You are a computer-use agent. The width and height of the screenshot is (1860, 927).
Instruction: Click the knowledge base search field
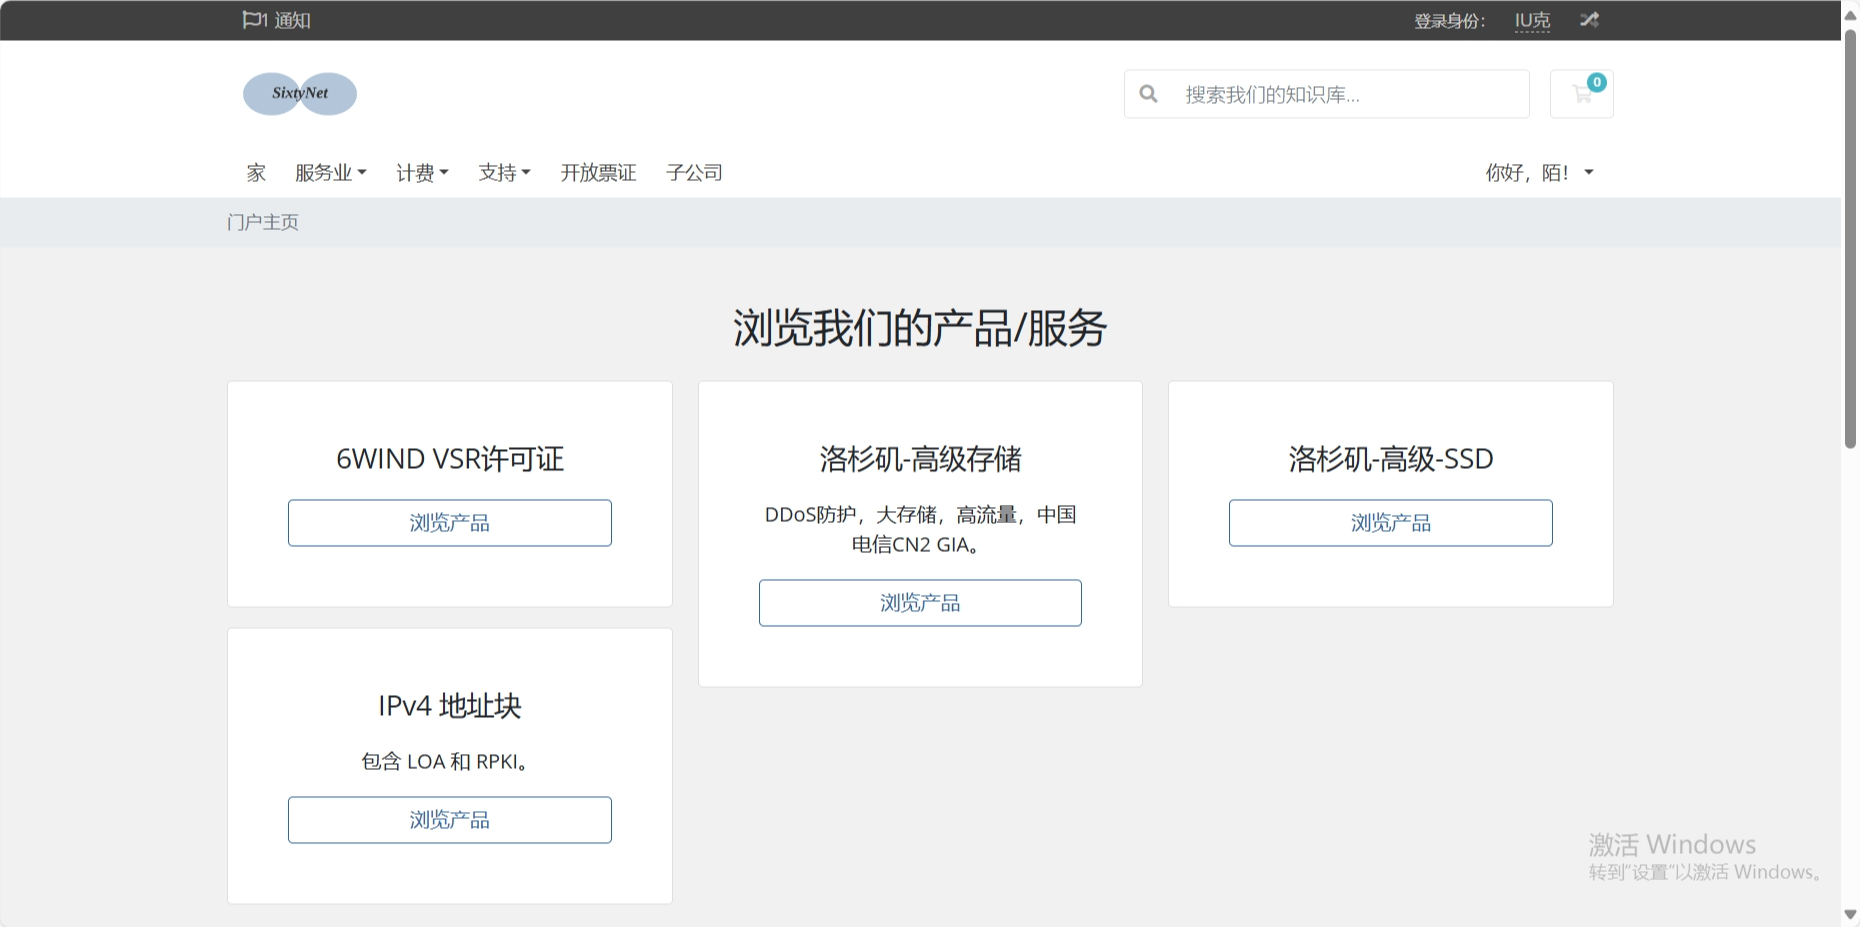[x=1330, y=93]
